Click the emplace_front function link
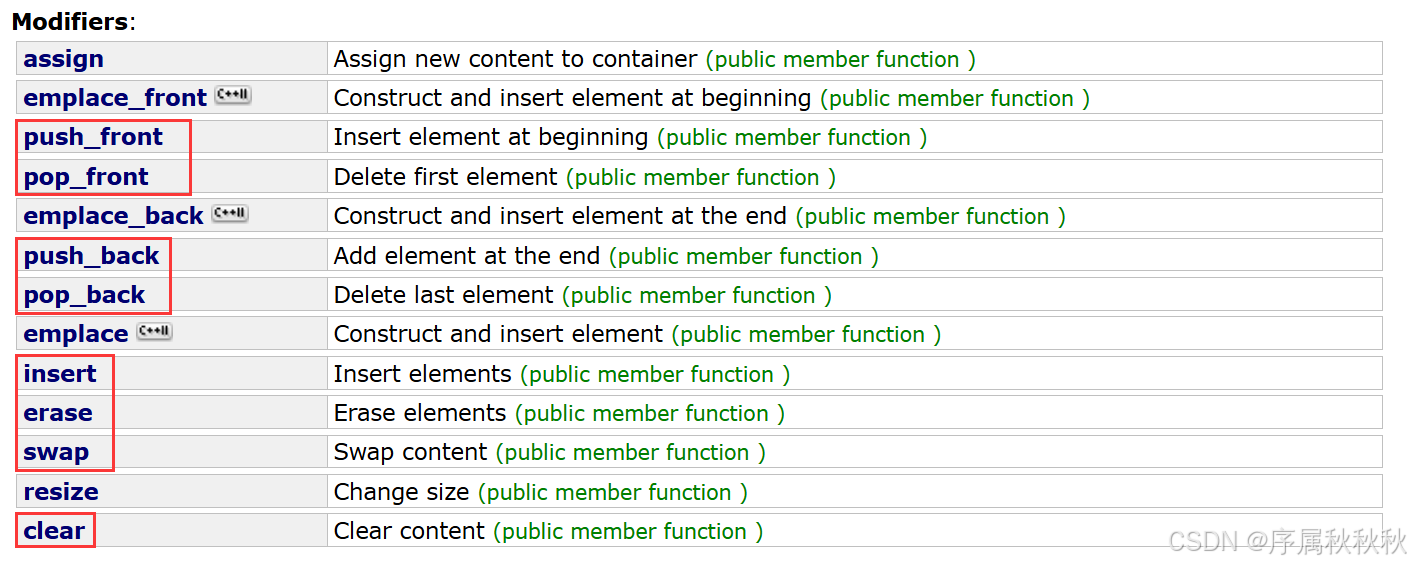The height and width of the screenshot is (567, 1411). [x=115, y=98]
